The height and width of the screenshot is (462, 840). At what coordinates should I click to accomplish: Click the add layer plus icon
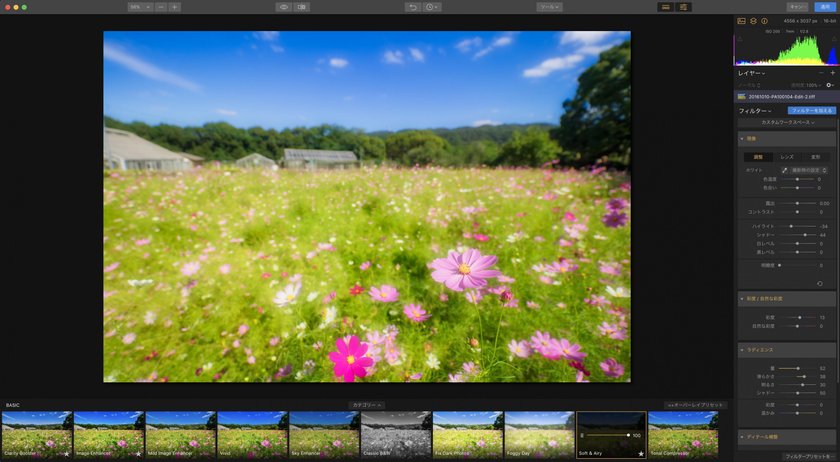click(832, 73)
